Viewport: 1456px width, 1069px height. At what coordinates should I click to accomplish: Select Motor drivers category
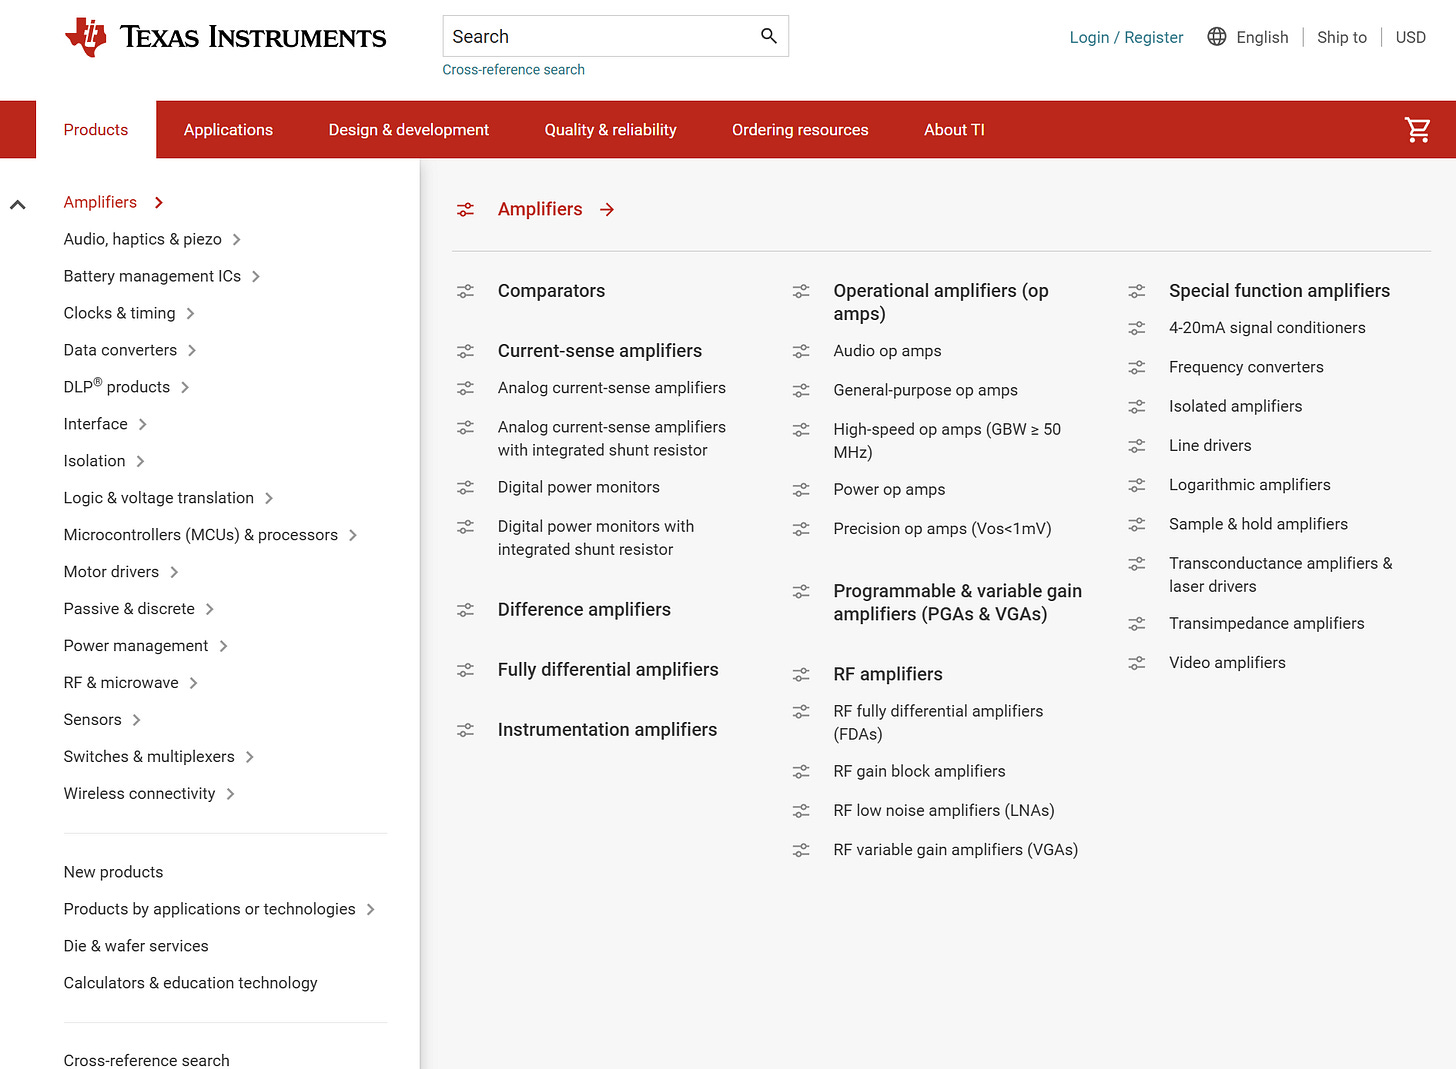coord(111,572)
